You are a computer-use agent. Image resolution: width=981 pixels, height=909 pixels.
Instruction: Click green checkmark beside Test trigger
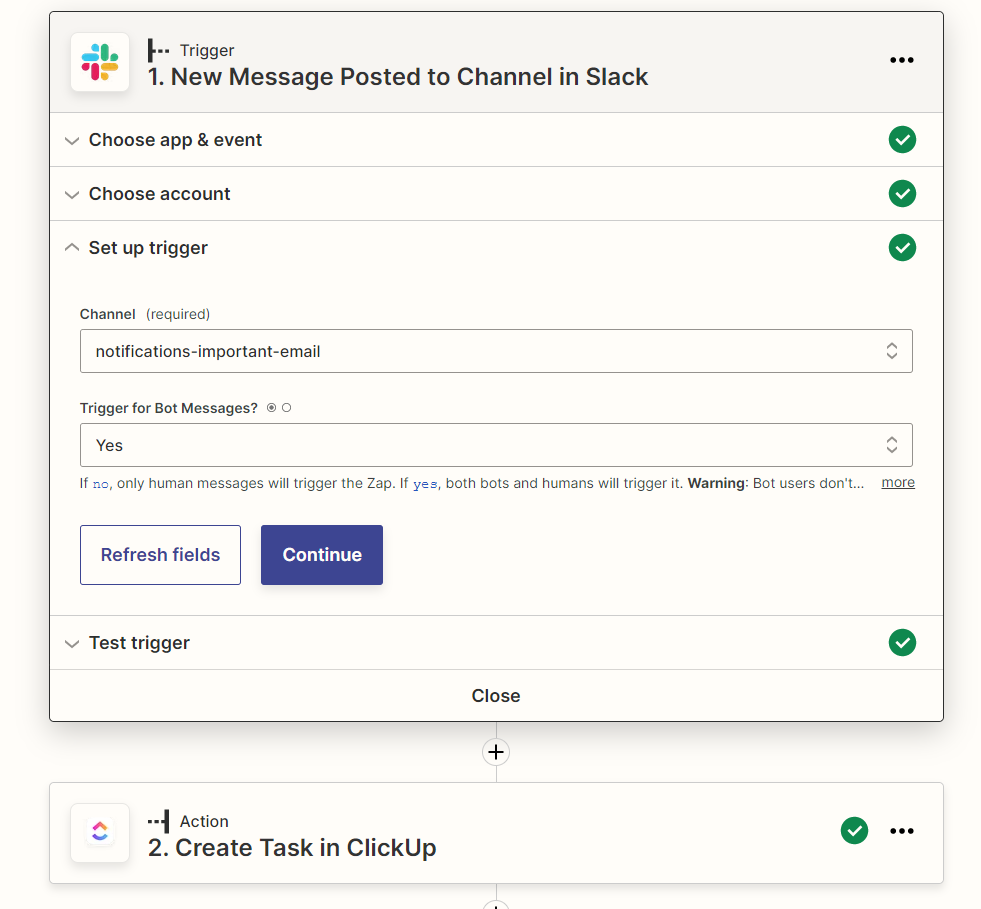(902, 642)
